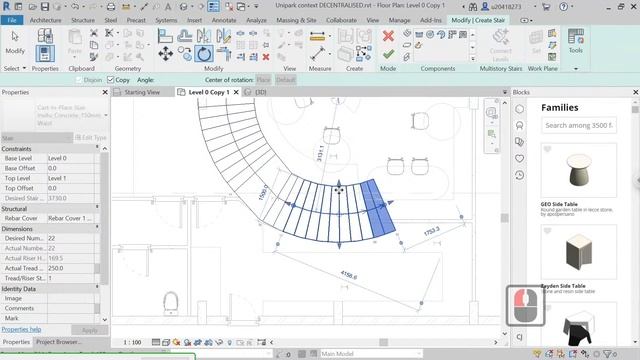
Task: Select the Modify arrow tool
Action: pos(15,43)
